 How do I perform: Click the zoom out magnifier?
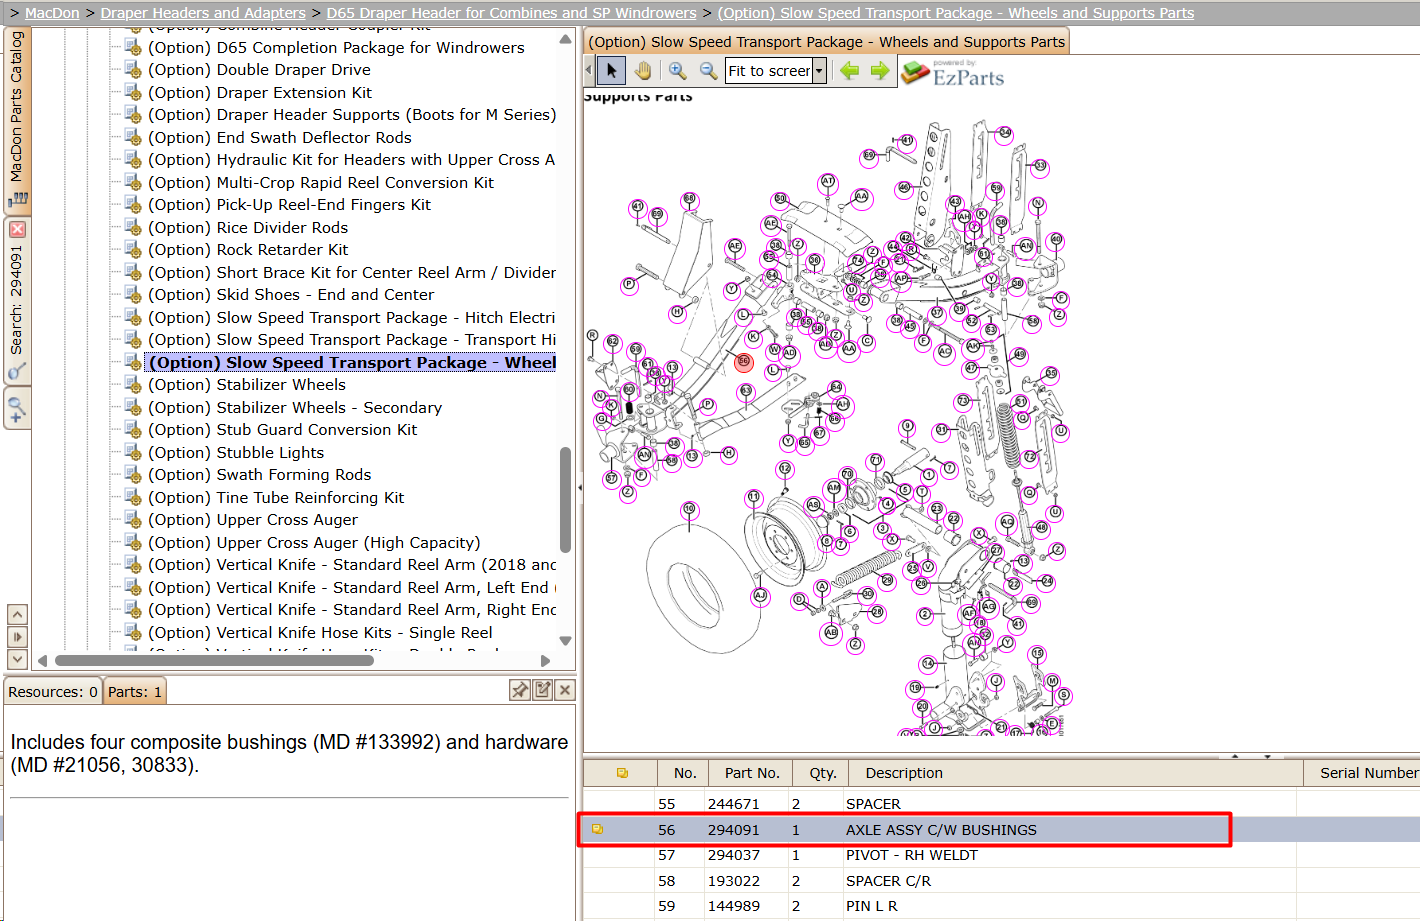pyautogui.click(x=708, y=71)
